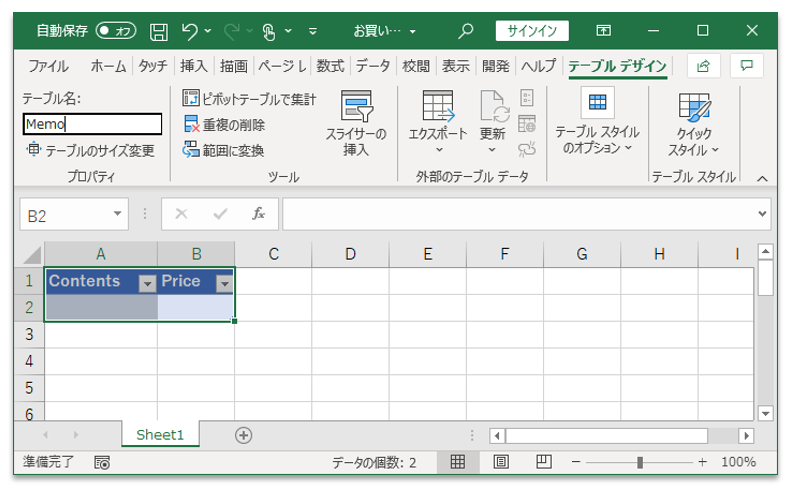
Task: Click テーブルのサイズ変更 button
Action: (90, 150)
